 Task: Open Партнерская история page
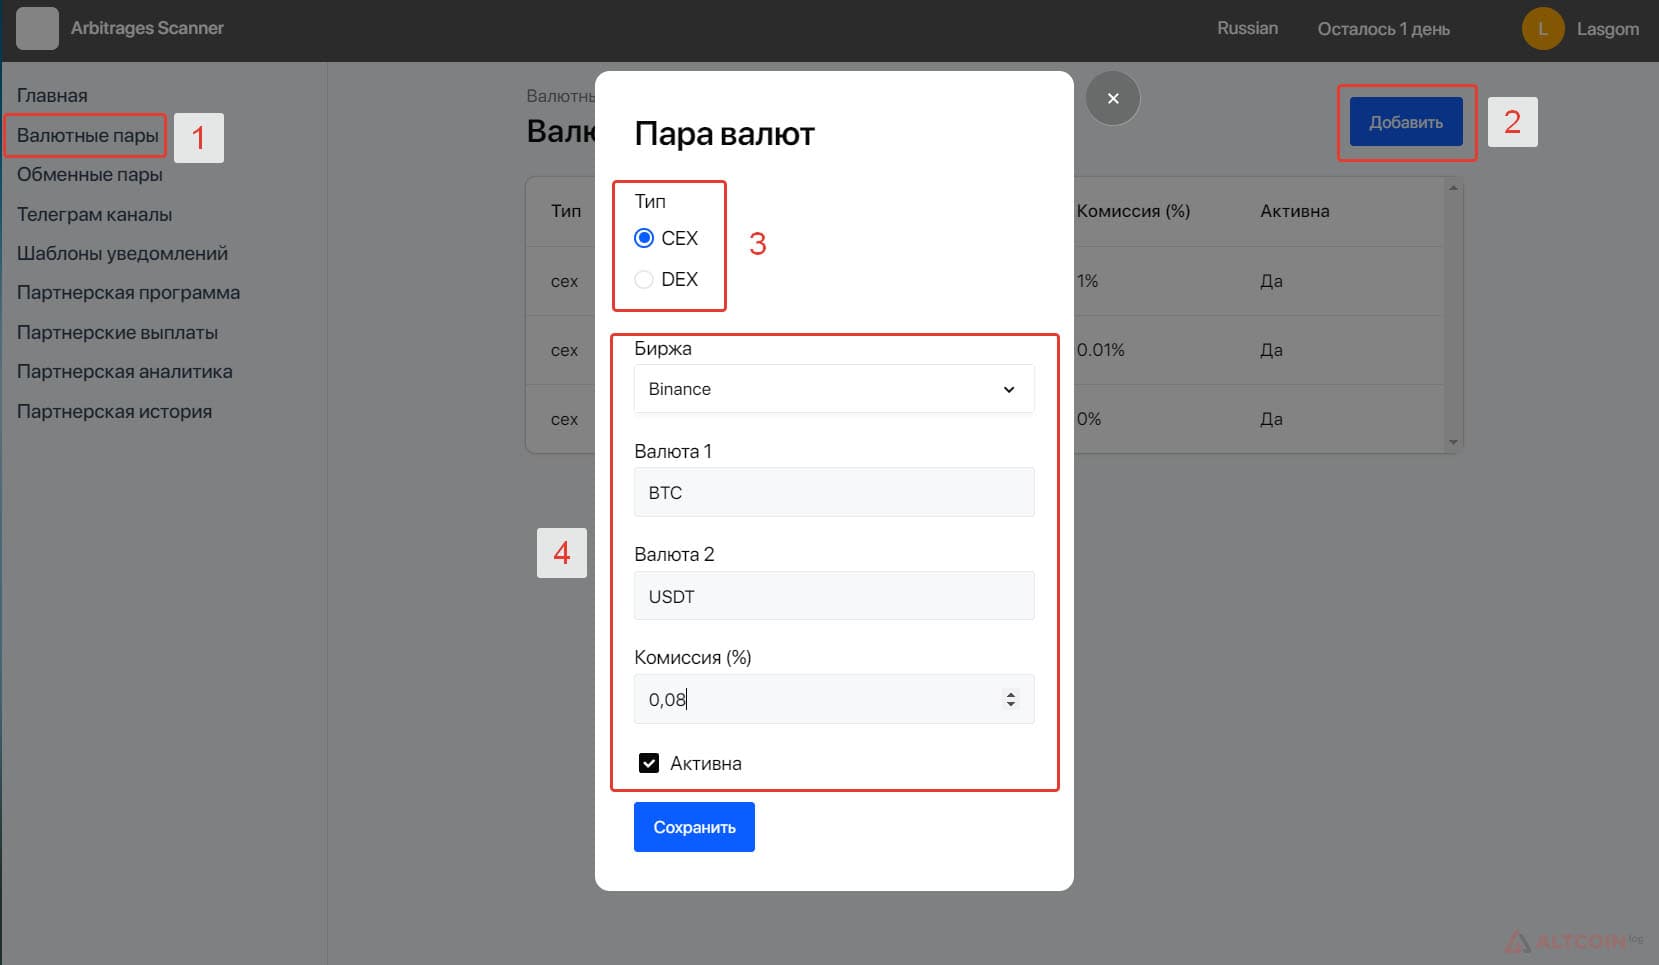pos(114,411)
